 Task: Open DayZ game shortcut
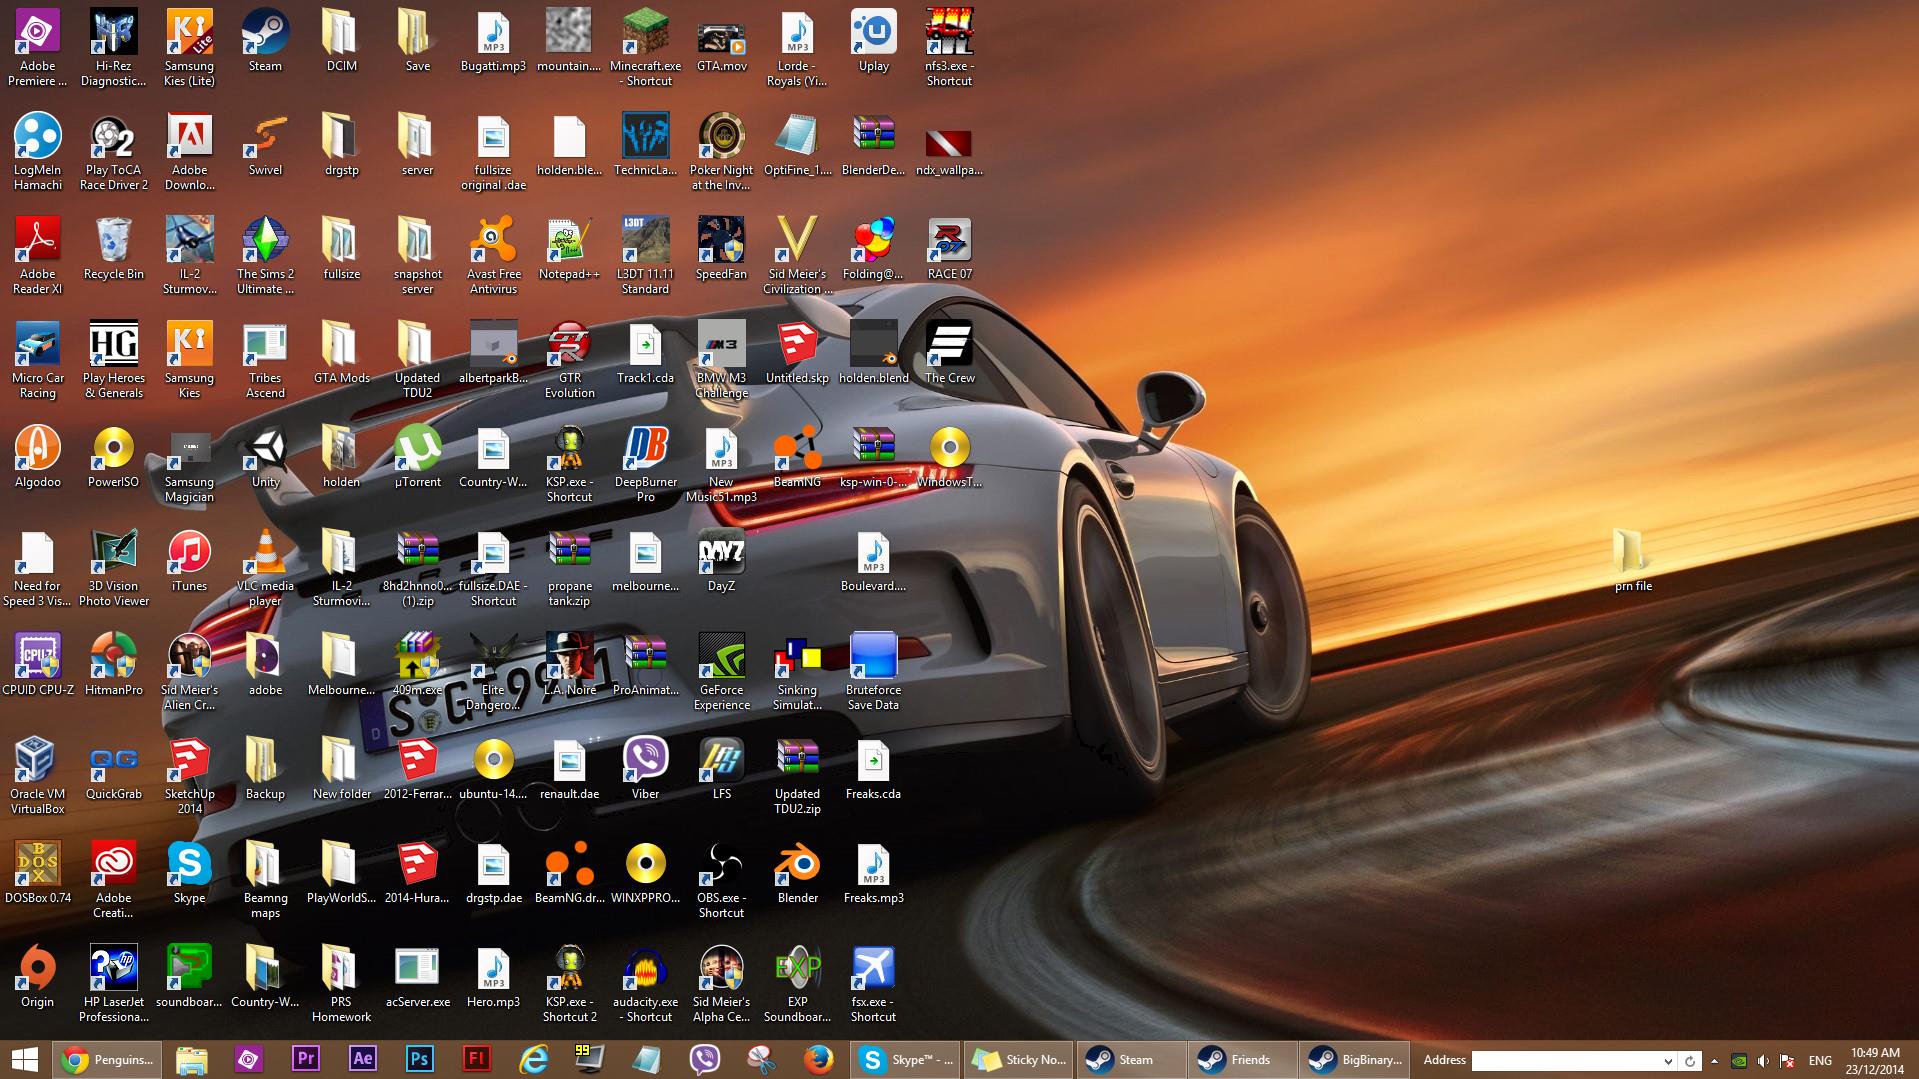(721, 562)
